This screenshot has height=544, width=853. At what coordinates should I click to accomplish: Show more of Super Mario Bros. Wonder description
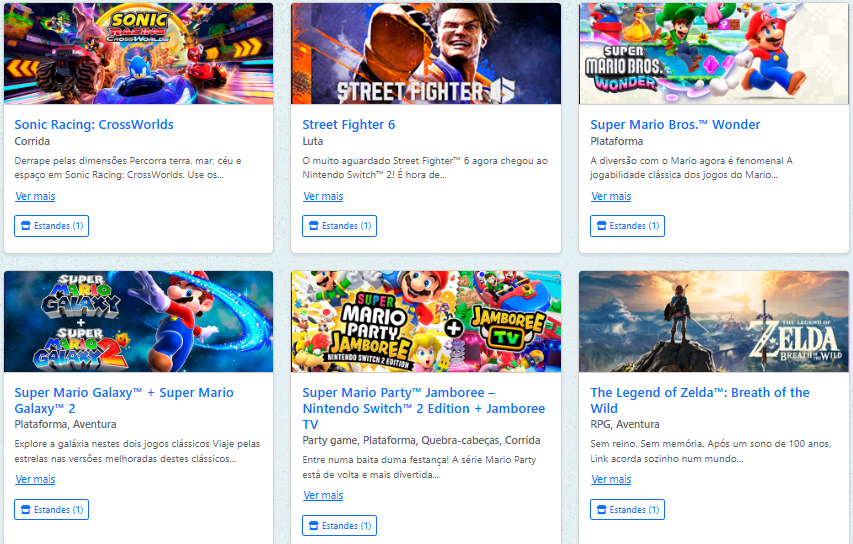pyautogui.click(x=611, y=197)
